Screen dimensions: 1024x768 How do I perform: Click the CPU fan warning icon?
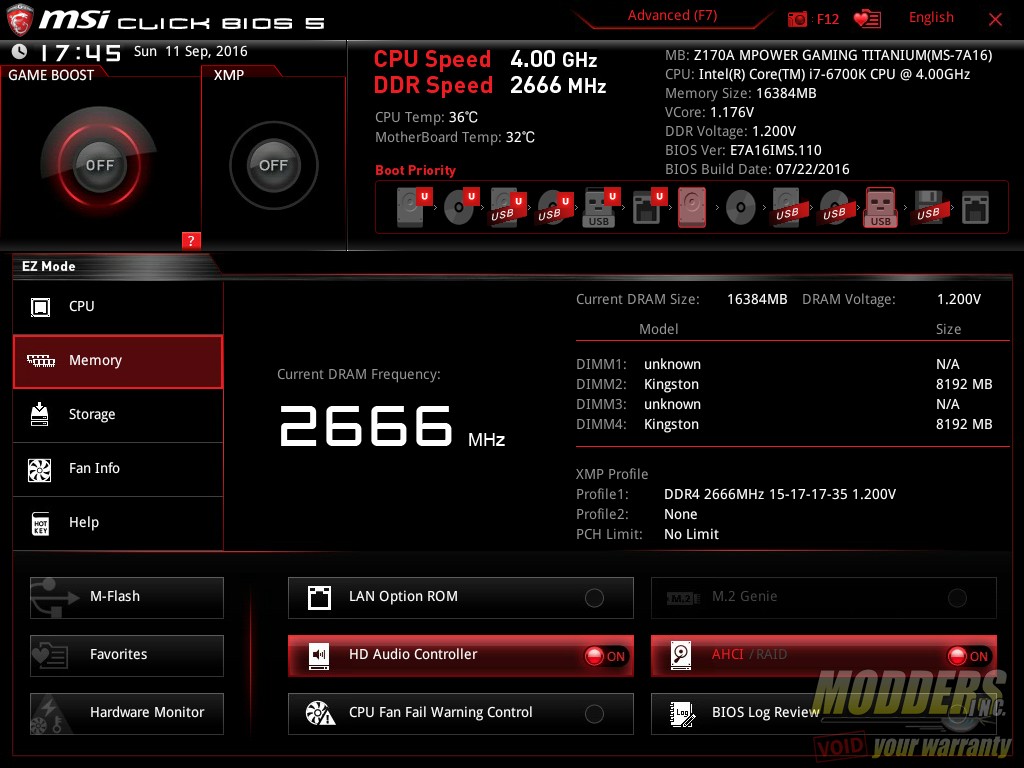click(x=320, y=713)
